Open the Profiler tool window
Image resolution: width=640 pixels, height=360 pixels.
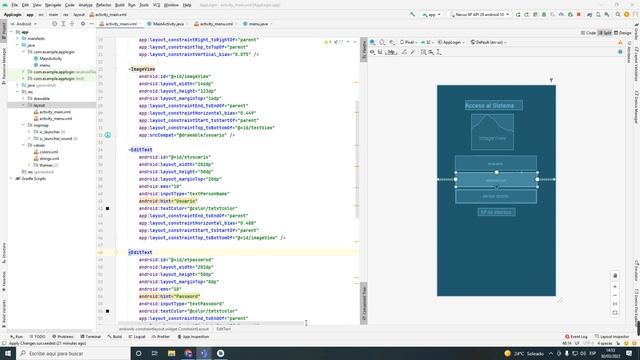point(161,337)
